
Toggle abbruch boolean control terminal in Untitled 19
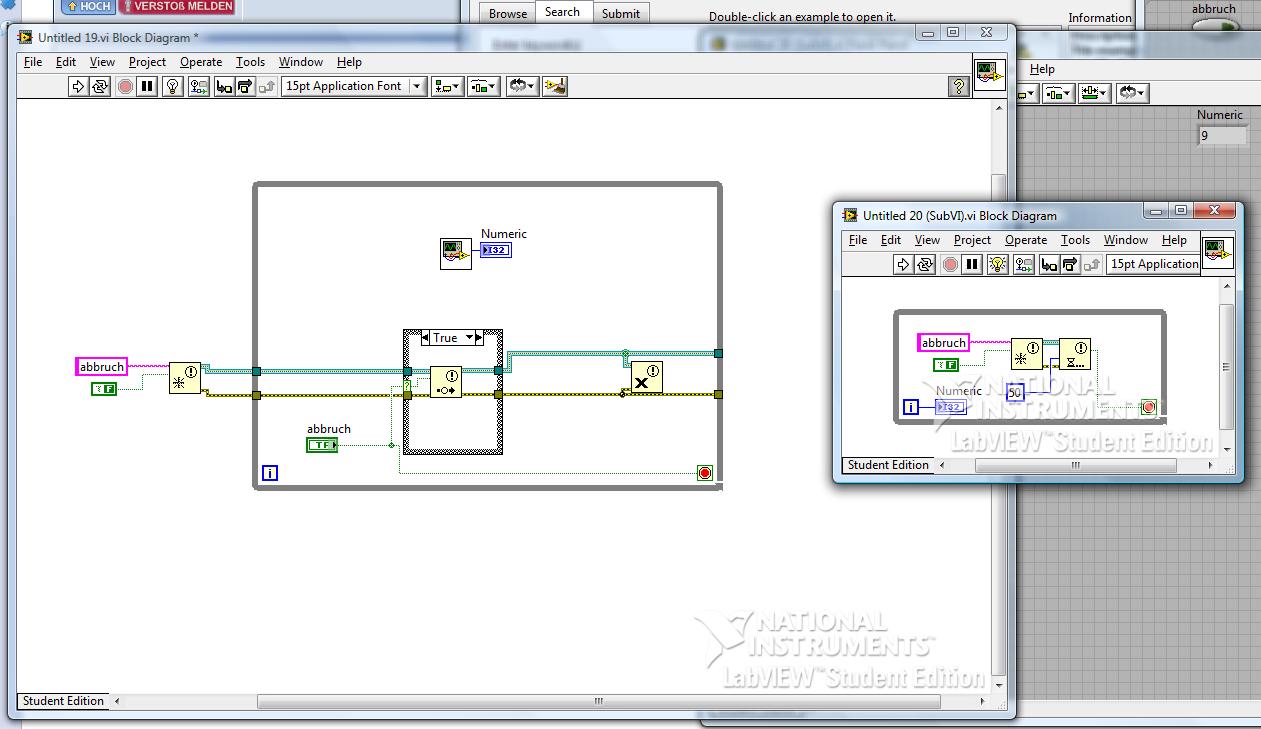(322, 445)
